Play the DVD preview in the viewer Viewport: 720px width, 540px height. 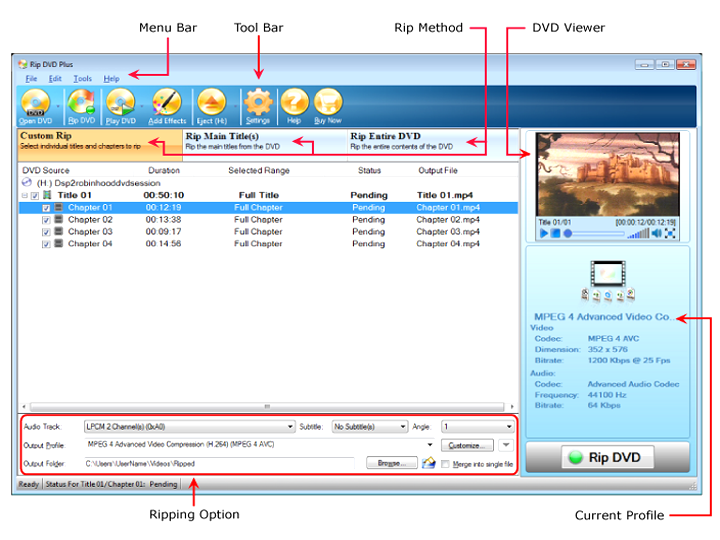(x=543, y=233)
